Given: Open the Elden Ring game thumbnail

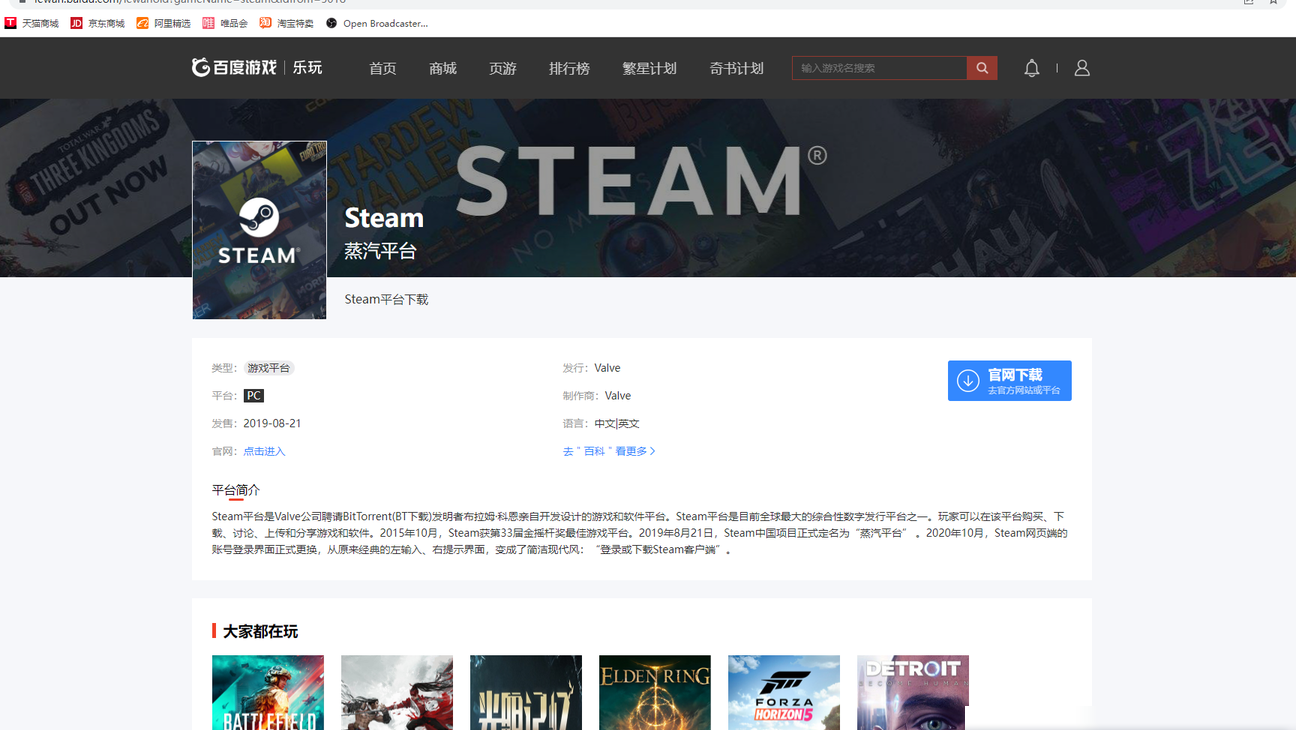Looking at the screenshot, I should point(655,692).
